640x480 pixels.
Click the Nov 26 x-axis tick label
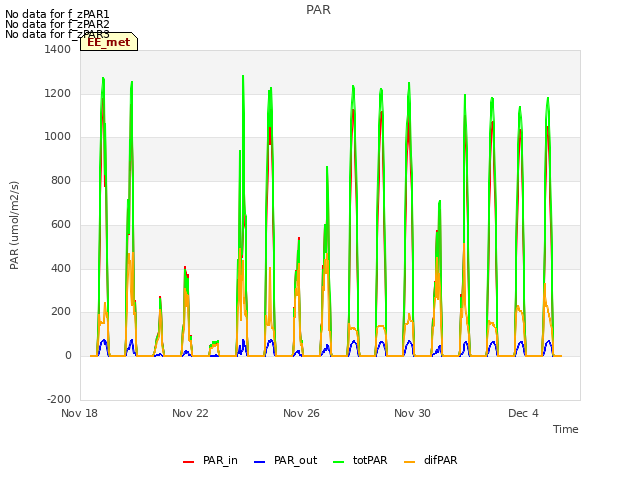pos(301,413)
